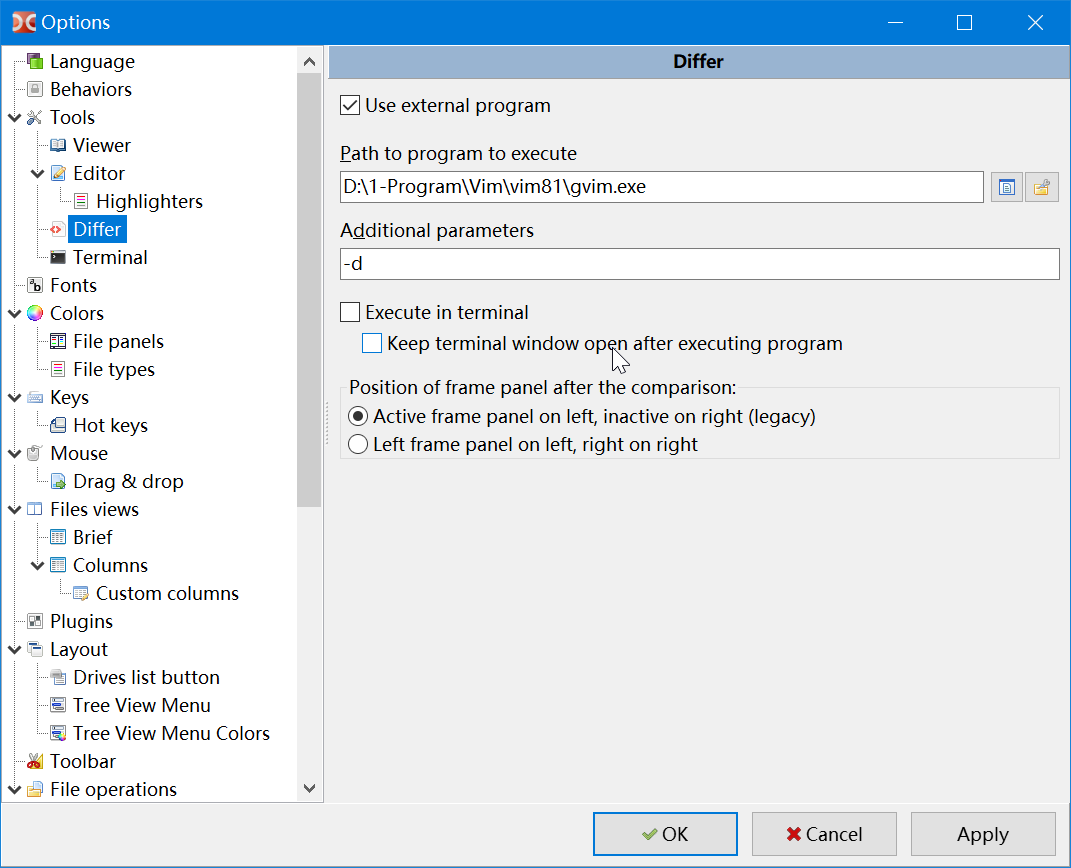Check Keep terminal window open option
Screen dimensions: 1071x868
pyautogui.click(x=372, y=344)
